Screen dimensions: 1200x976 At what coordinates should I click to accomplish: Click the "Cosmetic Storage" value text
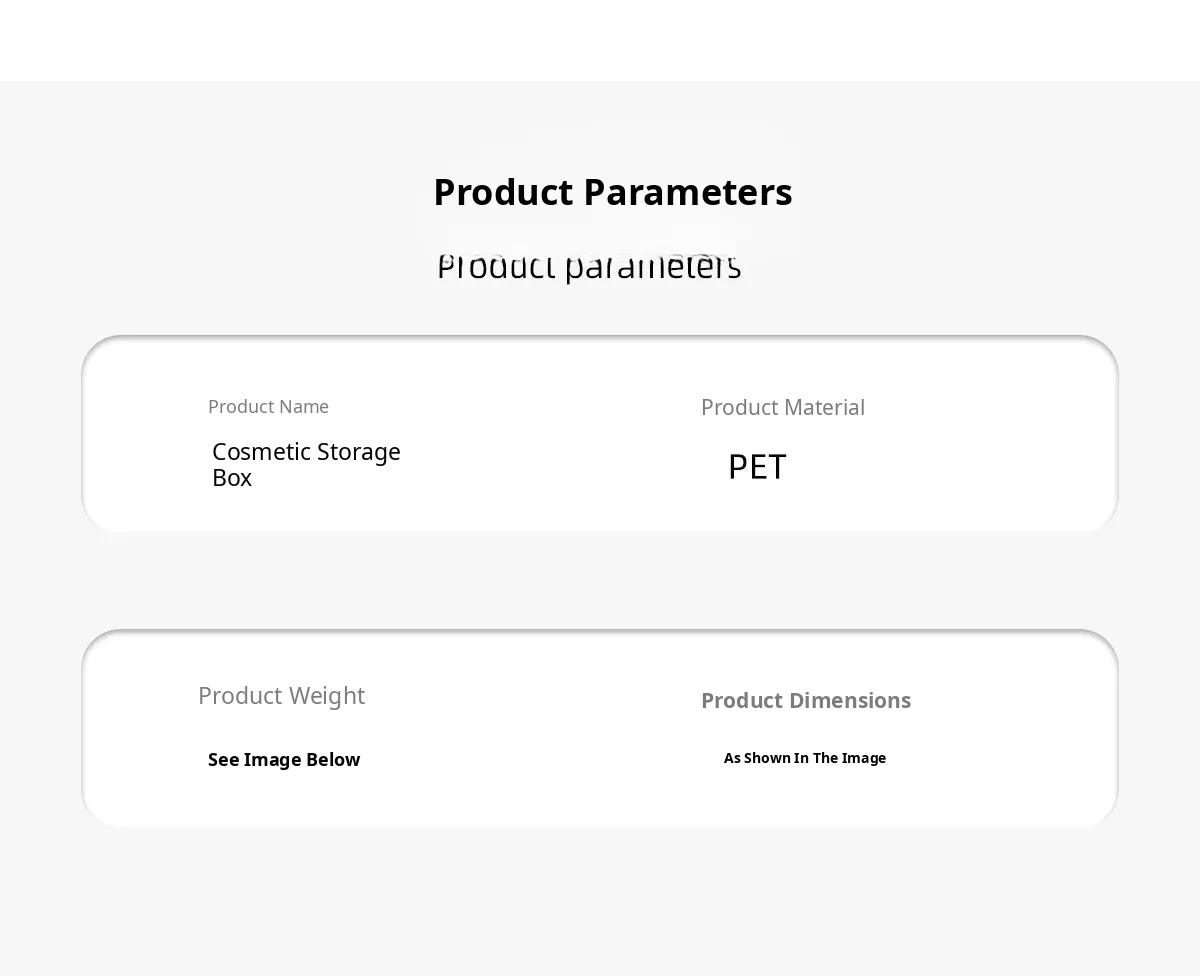tap(306, 452)
